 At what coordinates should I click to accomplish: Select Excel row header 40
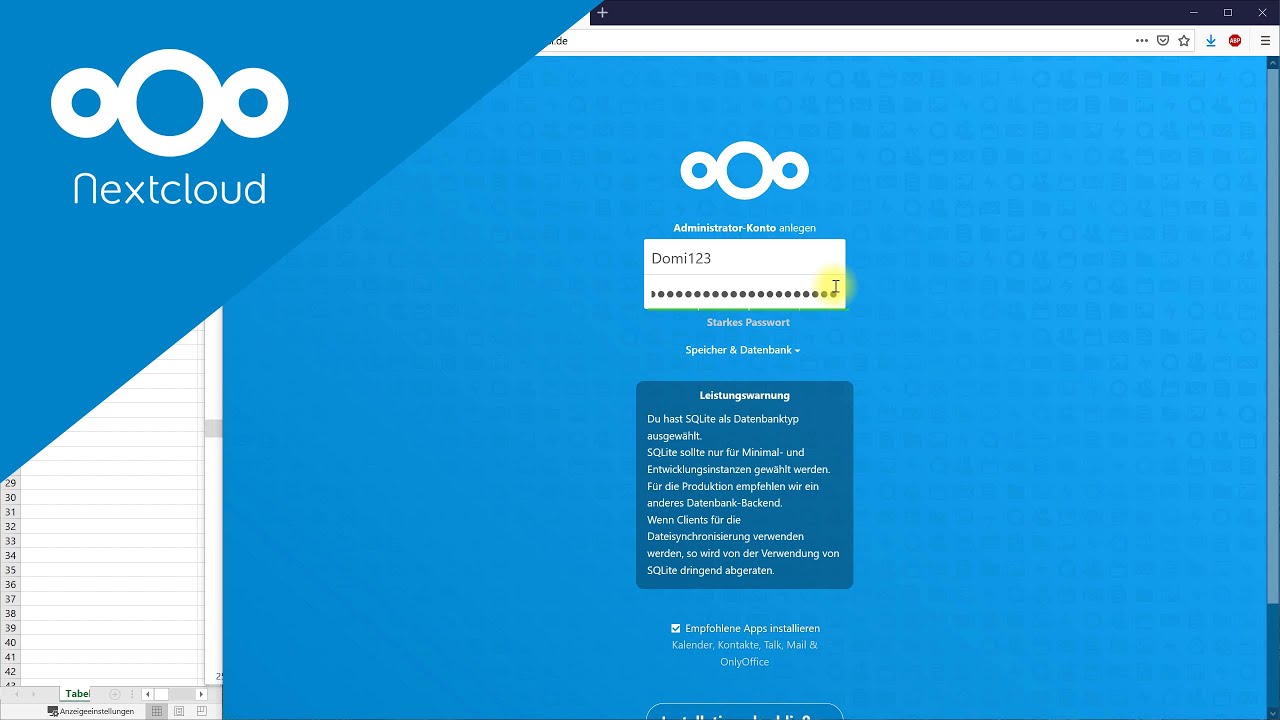[11, 642]
